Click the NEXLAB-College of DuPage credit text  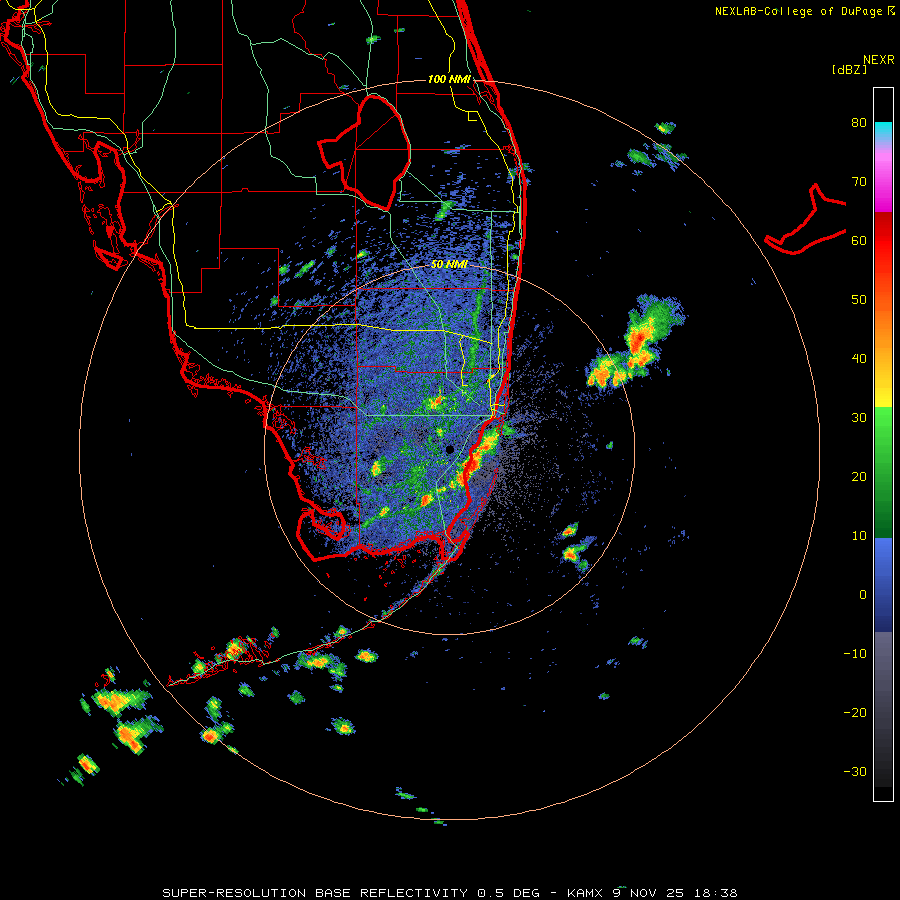[804, 11]
